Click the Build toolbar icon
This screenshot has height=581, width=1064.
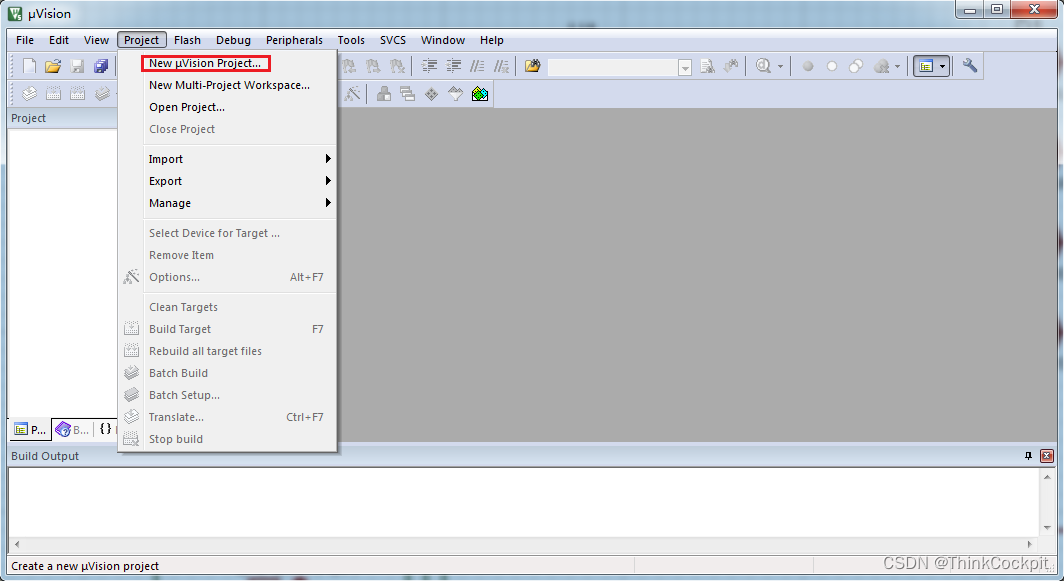coord(53,94)
